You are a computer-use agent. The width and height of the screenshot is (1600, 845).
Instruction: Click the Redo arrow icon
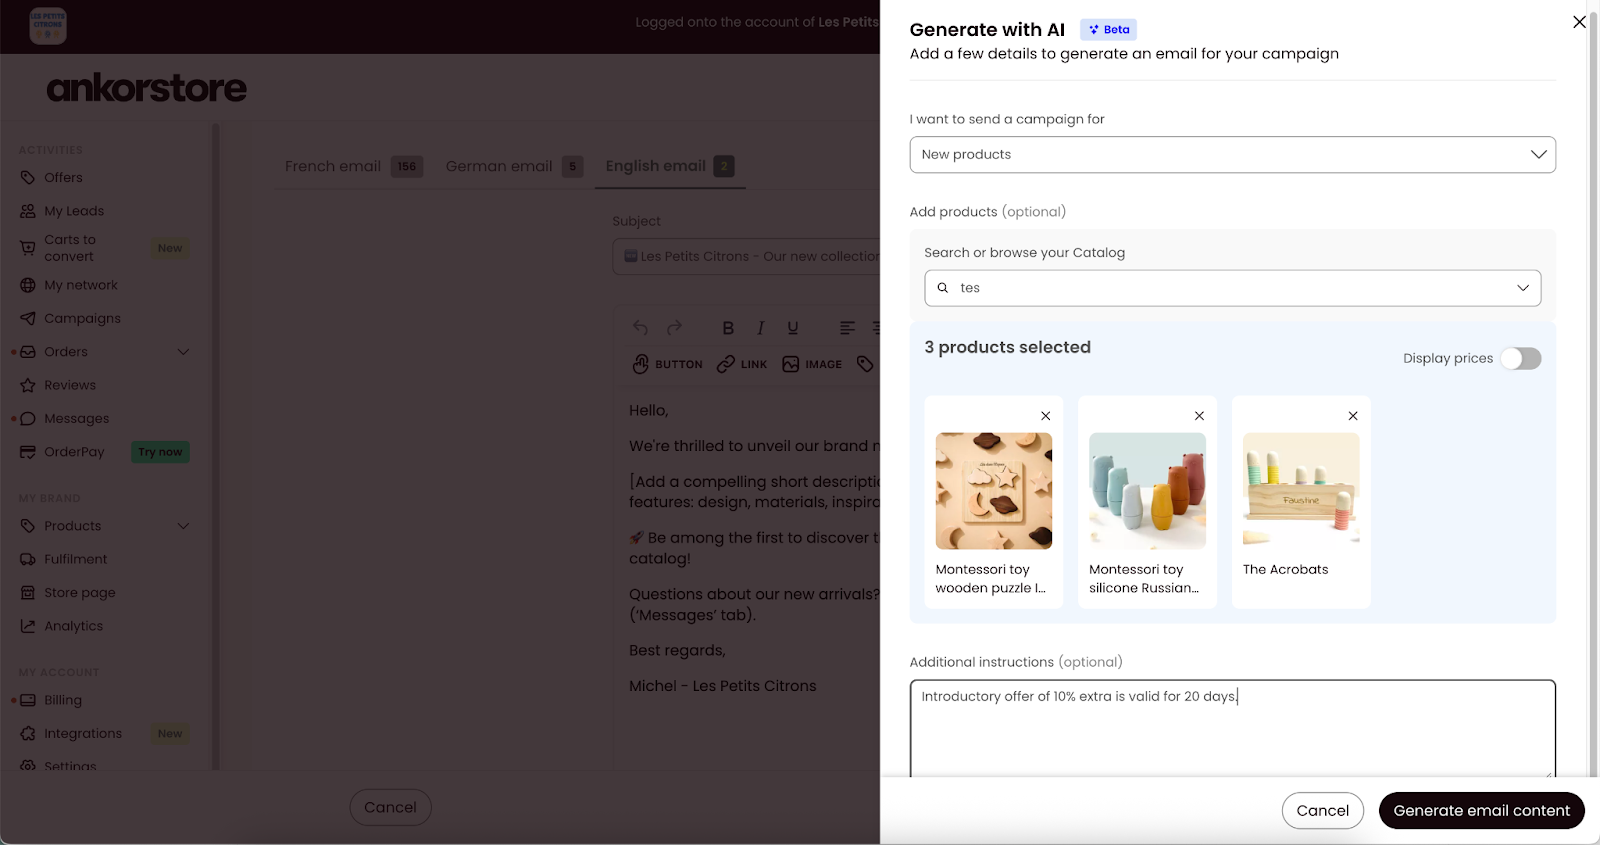tap(674, 328)
